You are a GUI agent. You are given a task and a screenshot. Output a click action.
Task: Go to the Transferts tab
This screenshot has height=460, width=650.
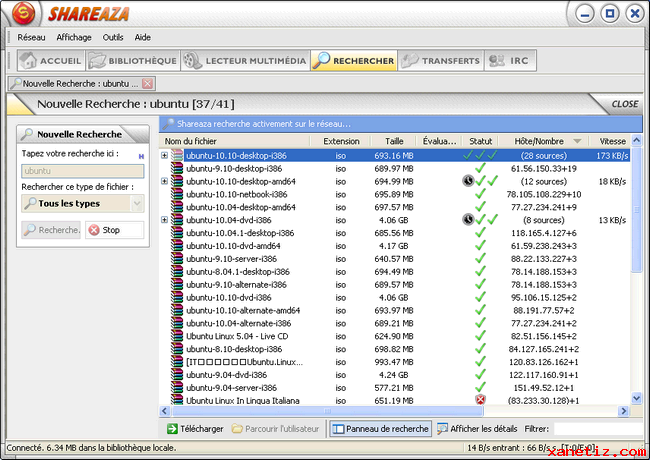(x=441, y=61)
